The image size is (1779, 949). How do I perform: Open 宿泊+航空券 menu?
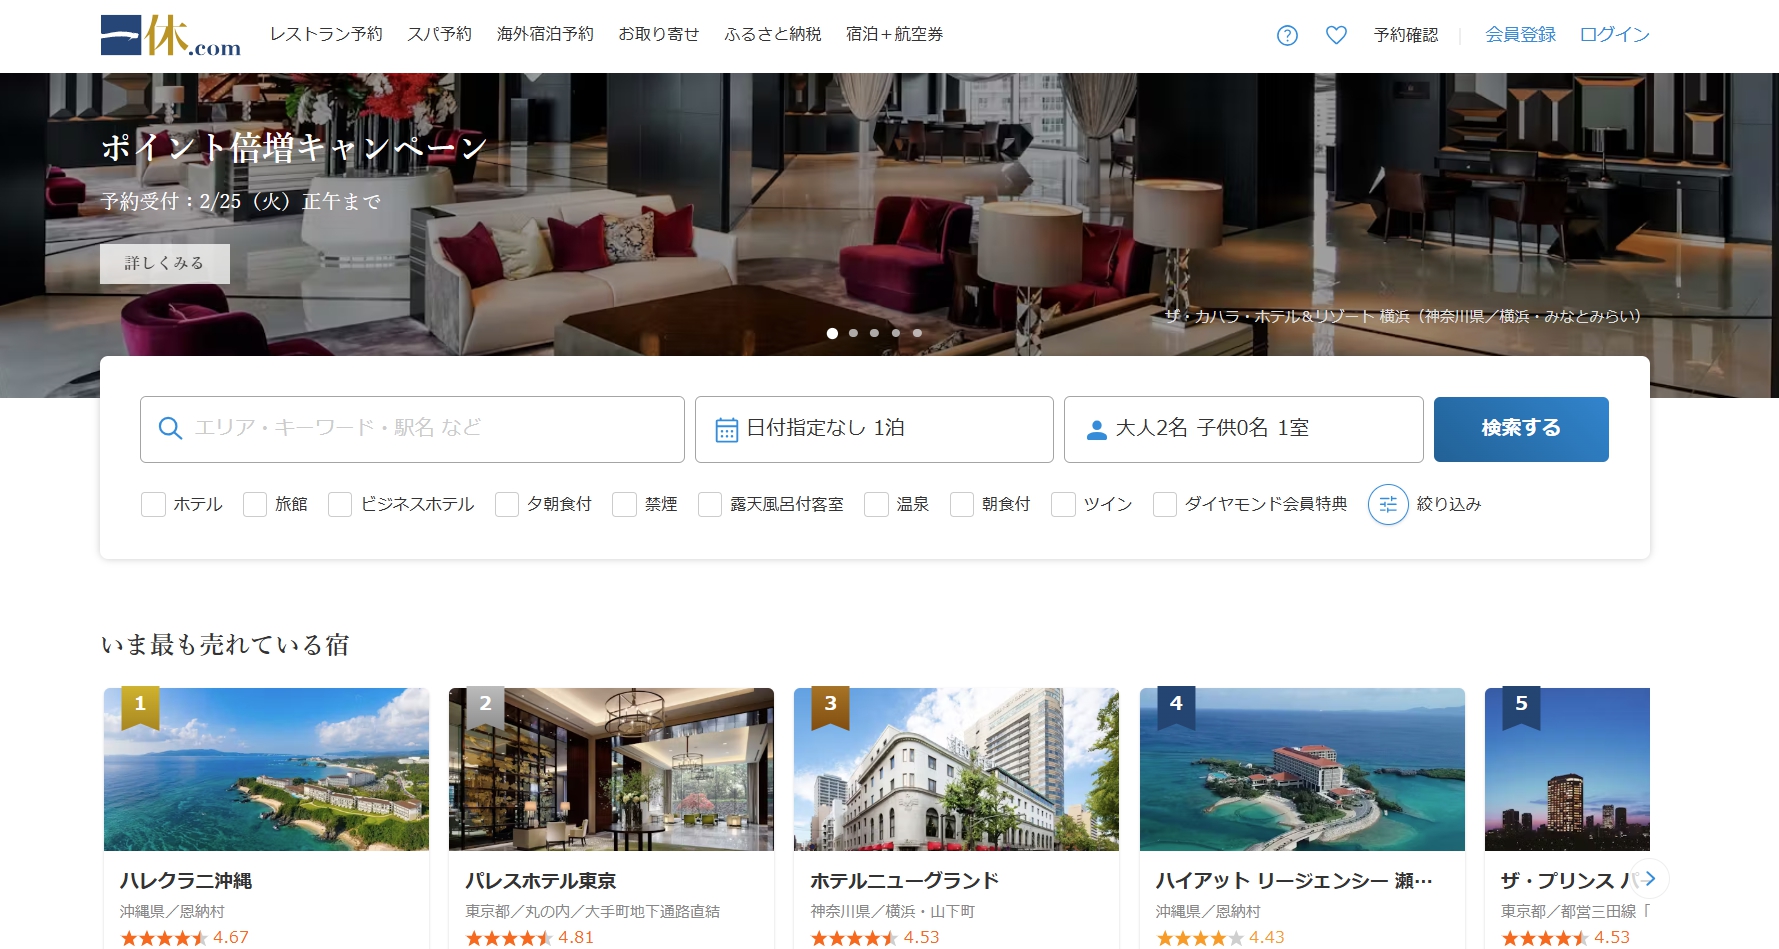(x=894, y=34)
